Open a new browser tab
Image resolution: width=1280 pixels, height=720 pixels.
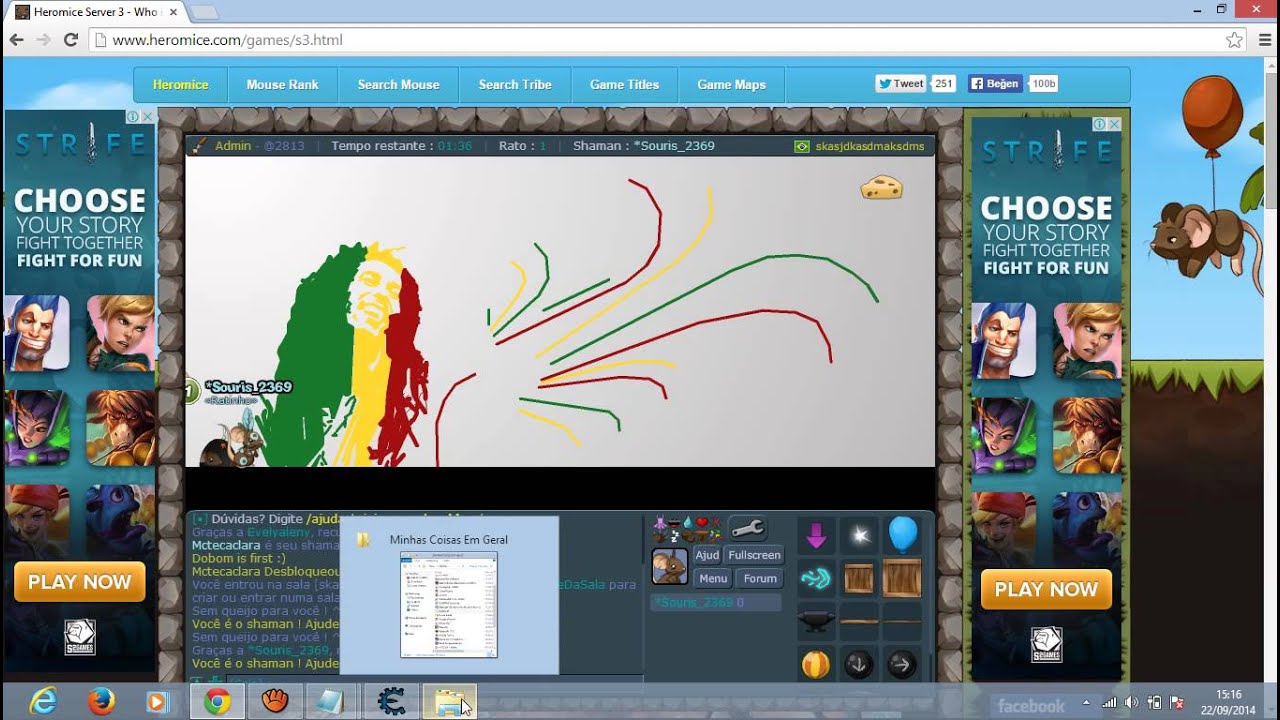tap(204, 12)
